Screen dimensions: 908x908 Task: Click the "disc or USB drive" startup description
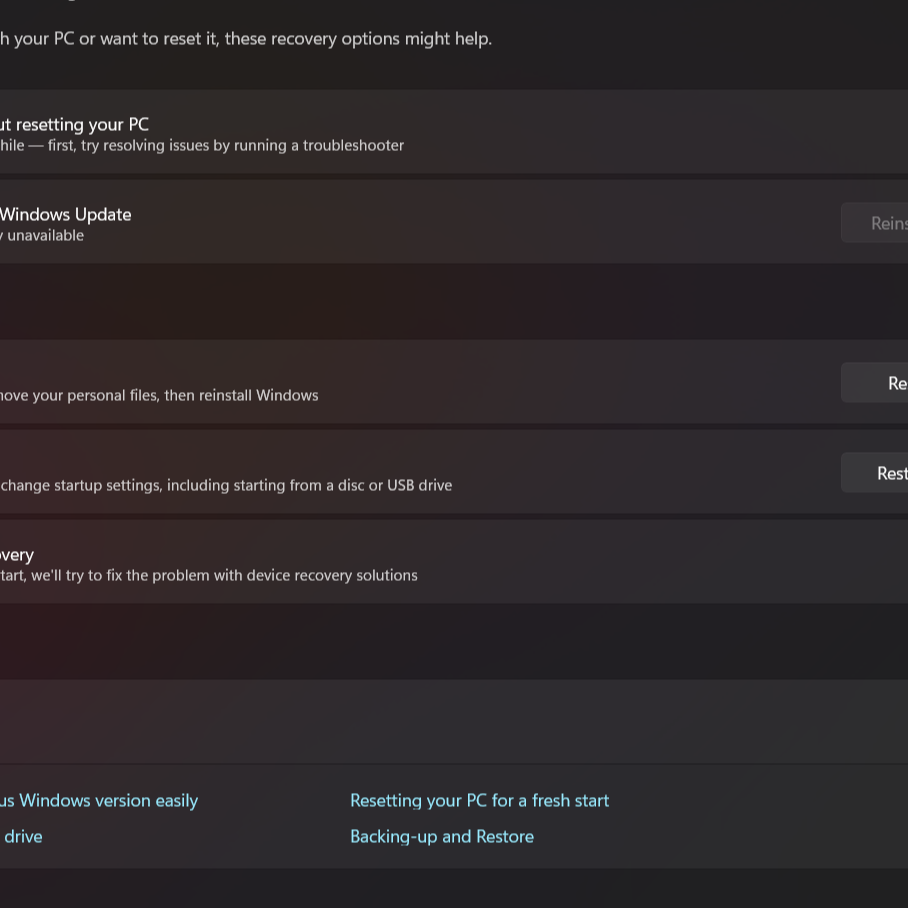point(380,485)
